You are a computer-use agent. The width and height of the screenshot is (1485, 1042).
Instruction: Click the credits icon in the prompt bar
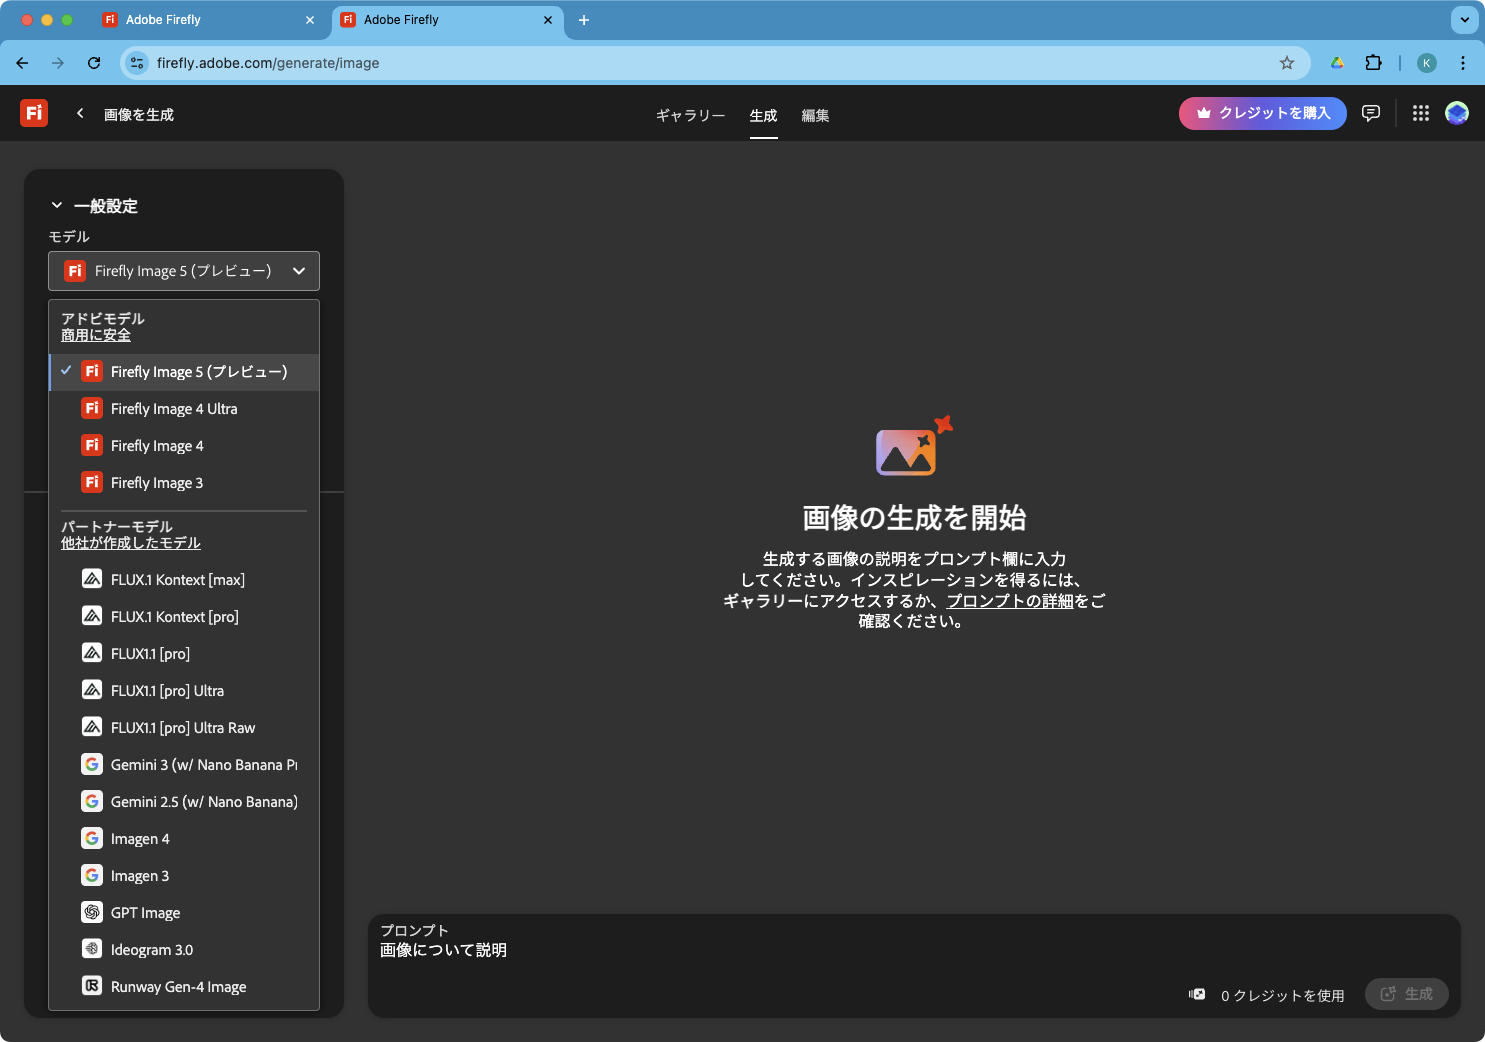point(1197,994)
